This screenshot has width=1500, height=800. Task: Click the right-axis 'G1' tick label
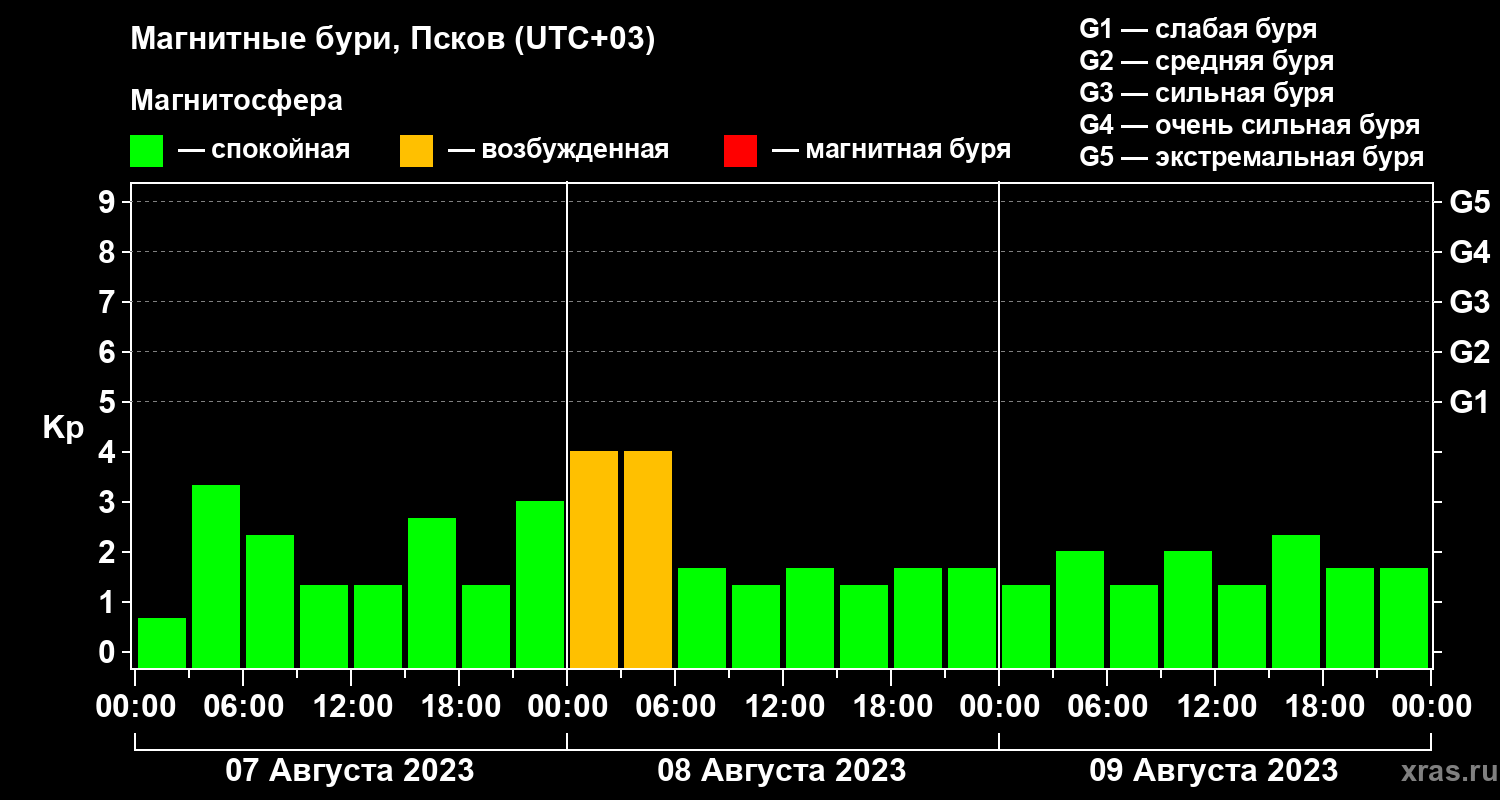1469,403
